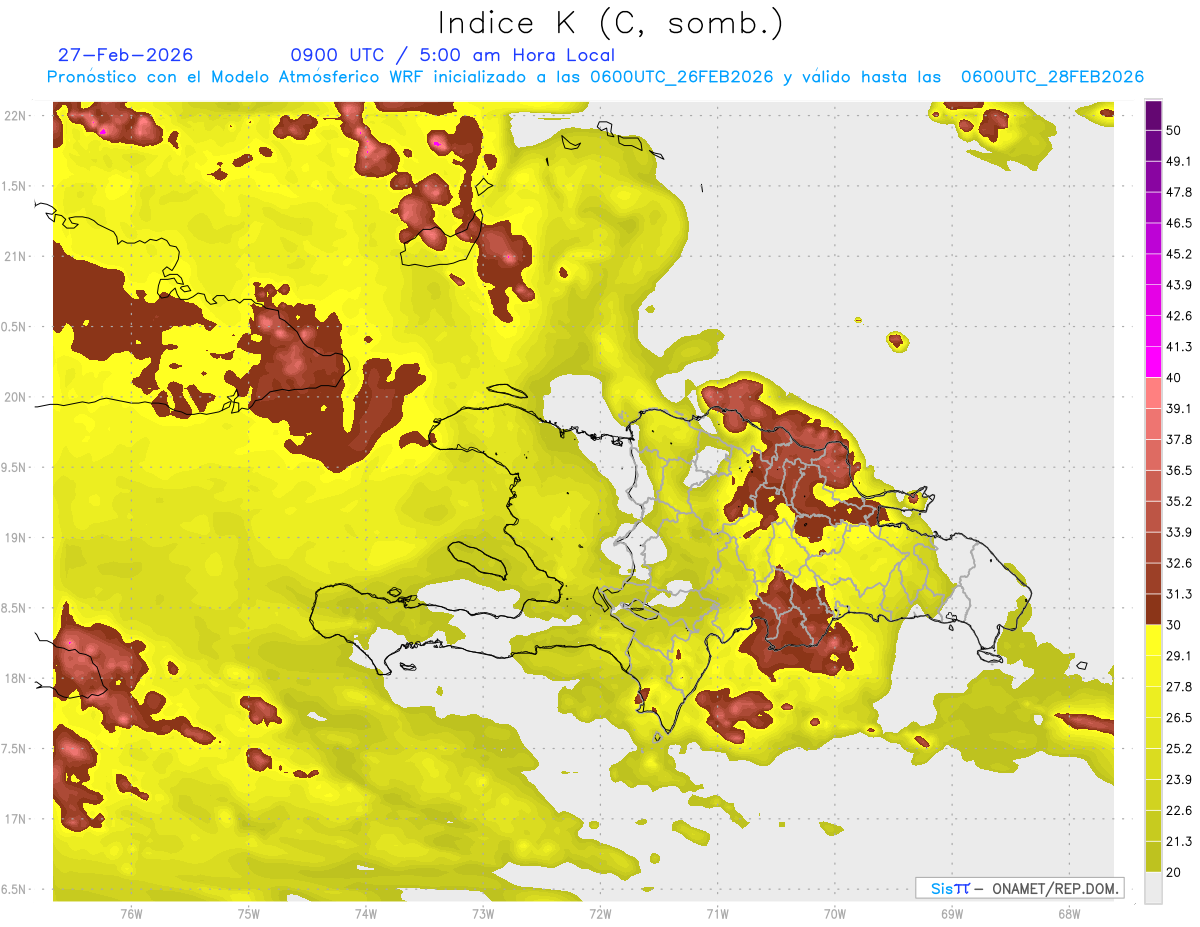Click the "0600UTC_28FEB2026" valid-until time
Viewport: 1200px width, 927px height.
1052,77
